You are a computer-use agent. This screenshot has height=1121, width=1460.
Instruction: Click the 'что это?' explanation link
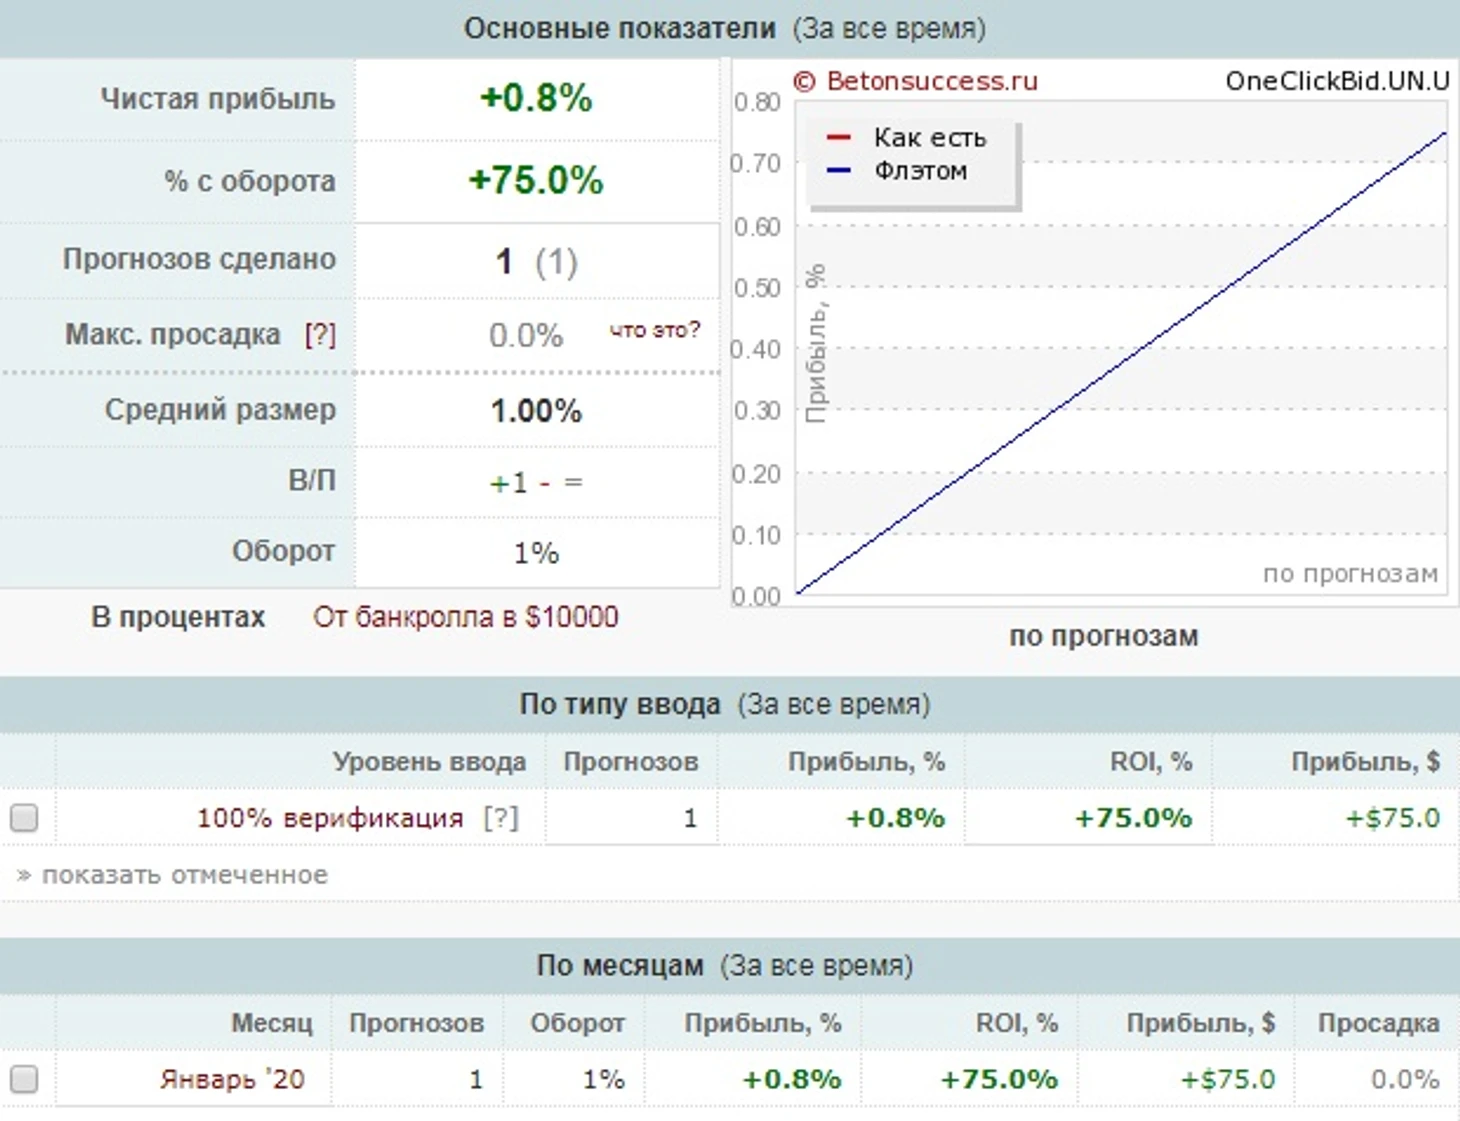[x=655, y=330]
